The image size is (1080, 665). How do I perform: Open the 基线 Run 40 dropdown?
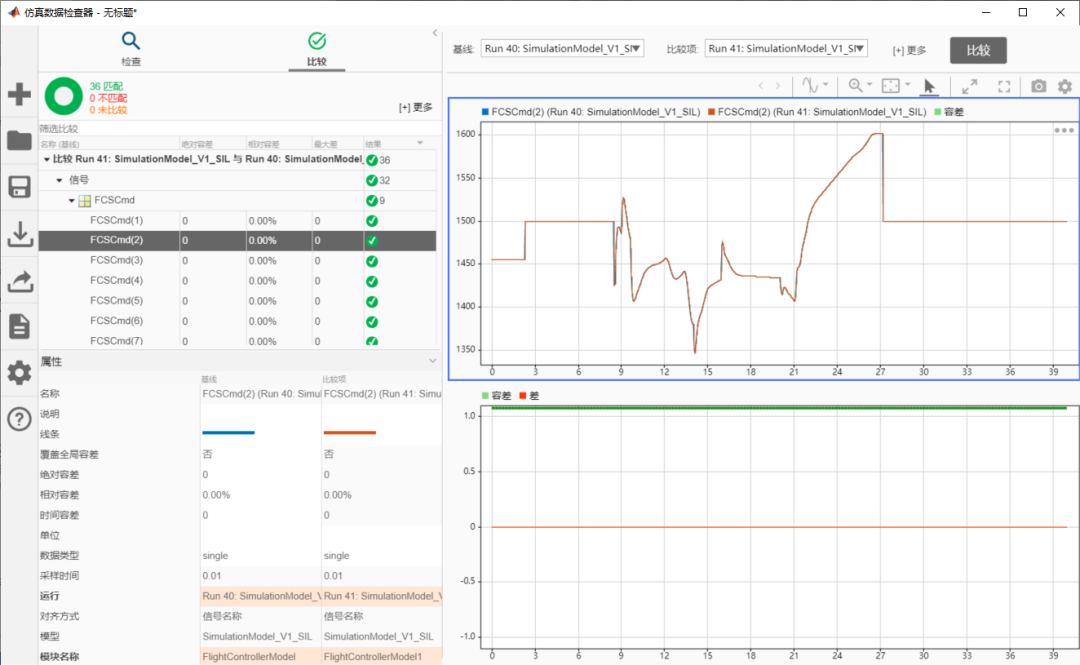coord(562,48)
